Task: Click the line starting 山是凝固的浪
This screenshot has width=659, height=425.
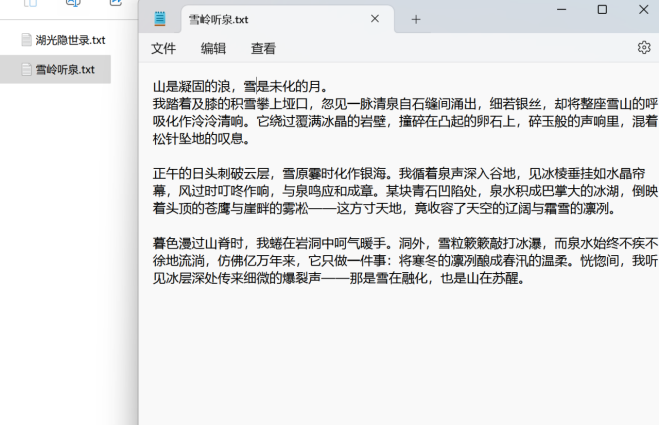Action: [x=240, y=87]
